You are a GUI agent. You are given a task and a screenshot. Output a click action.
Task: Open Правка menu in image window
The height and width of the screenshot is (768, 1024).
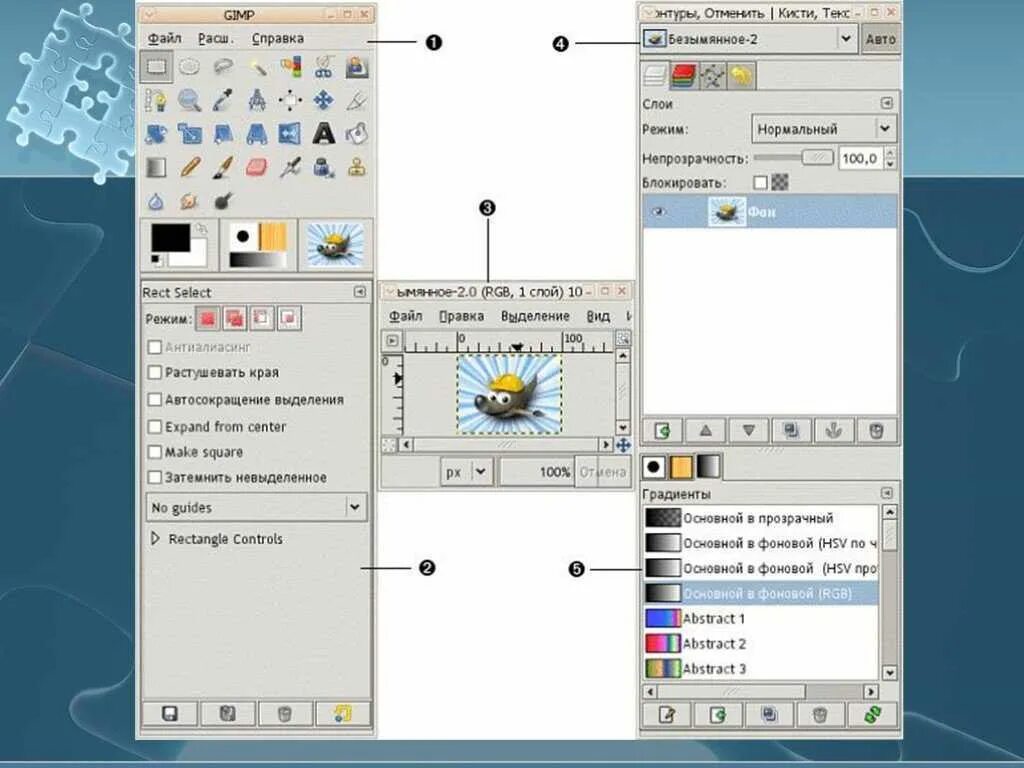[x=461, y=316]
